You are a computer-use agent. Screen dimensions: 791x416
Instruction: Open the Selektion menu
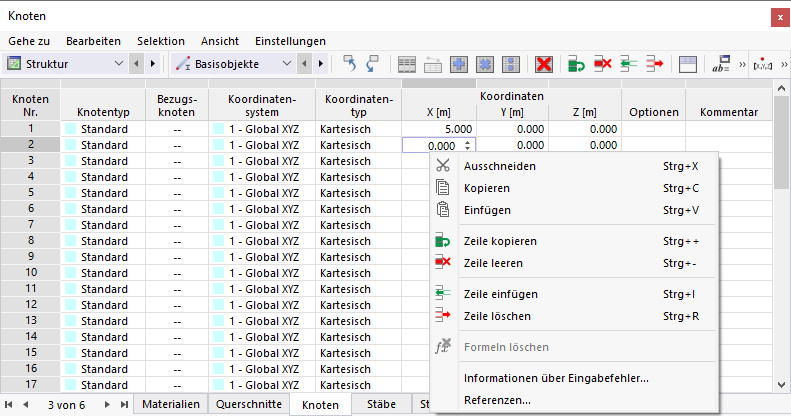pyautogui.click(x=161, y=41)
